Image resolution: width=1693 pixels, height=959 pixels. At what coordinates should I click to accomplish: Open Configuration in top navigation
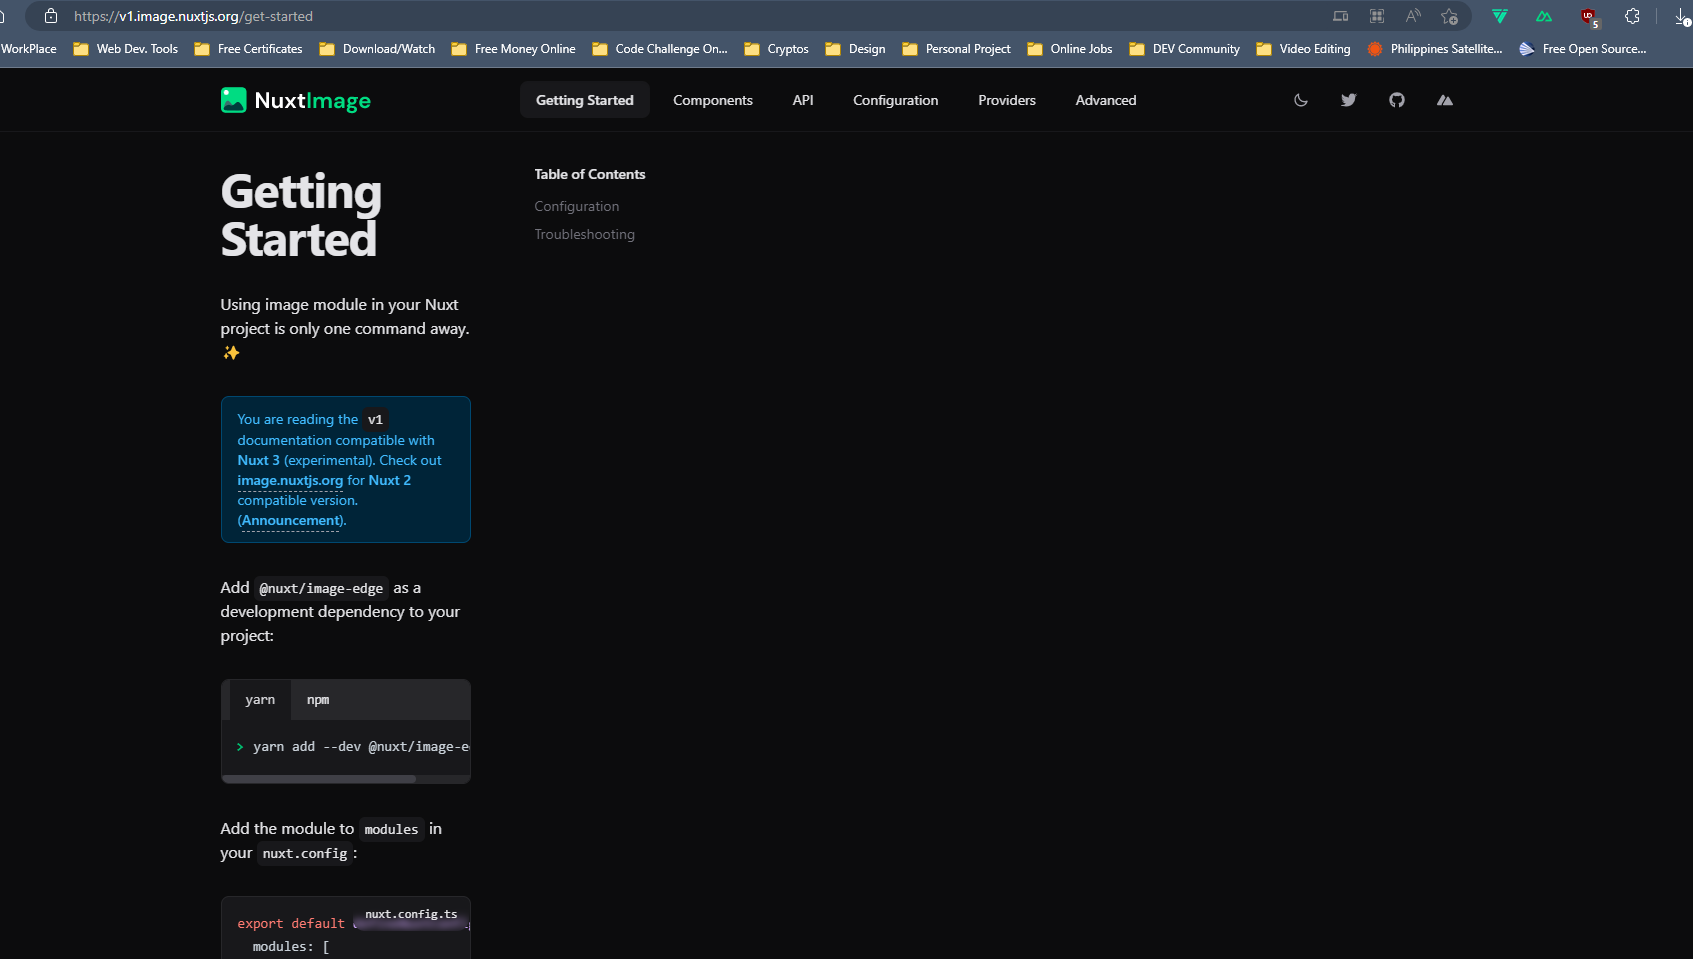point(896,100)
